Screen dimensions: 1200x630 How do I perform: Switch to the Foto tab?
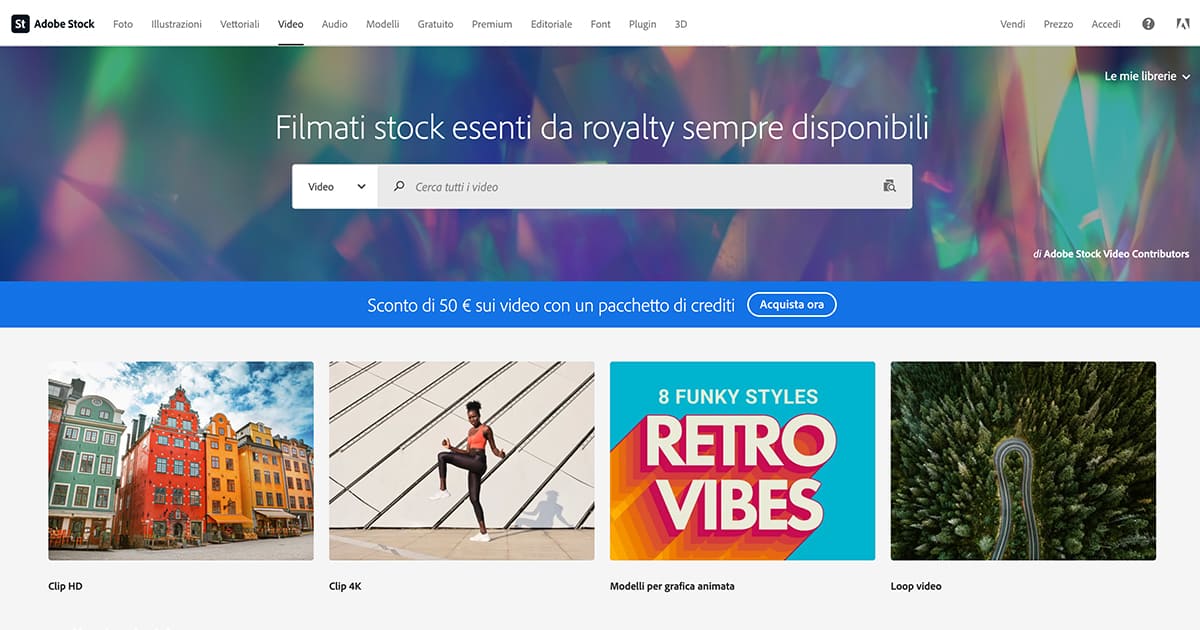click(x=123, y=24)
